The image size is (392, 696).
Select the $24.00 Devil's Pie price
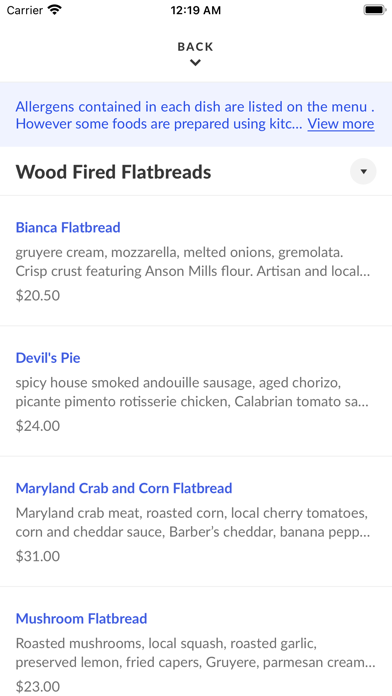pyautogui.click(x=38, y=426)
